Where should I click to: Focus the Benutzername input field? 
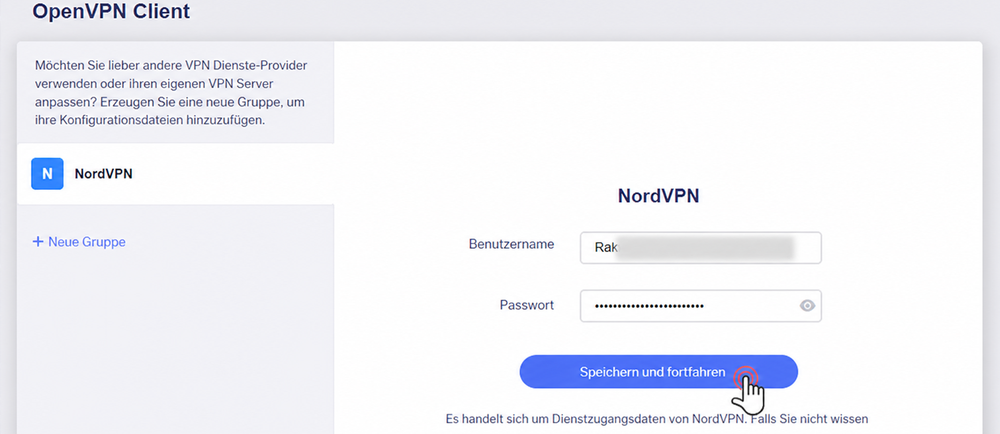click(700, 247)
